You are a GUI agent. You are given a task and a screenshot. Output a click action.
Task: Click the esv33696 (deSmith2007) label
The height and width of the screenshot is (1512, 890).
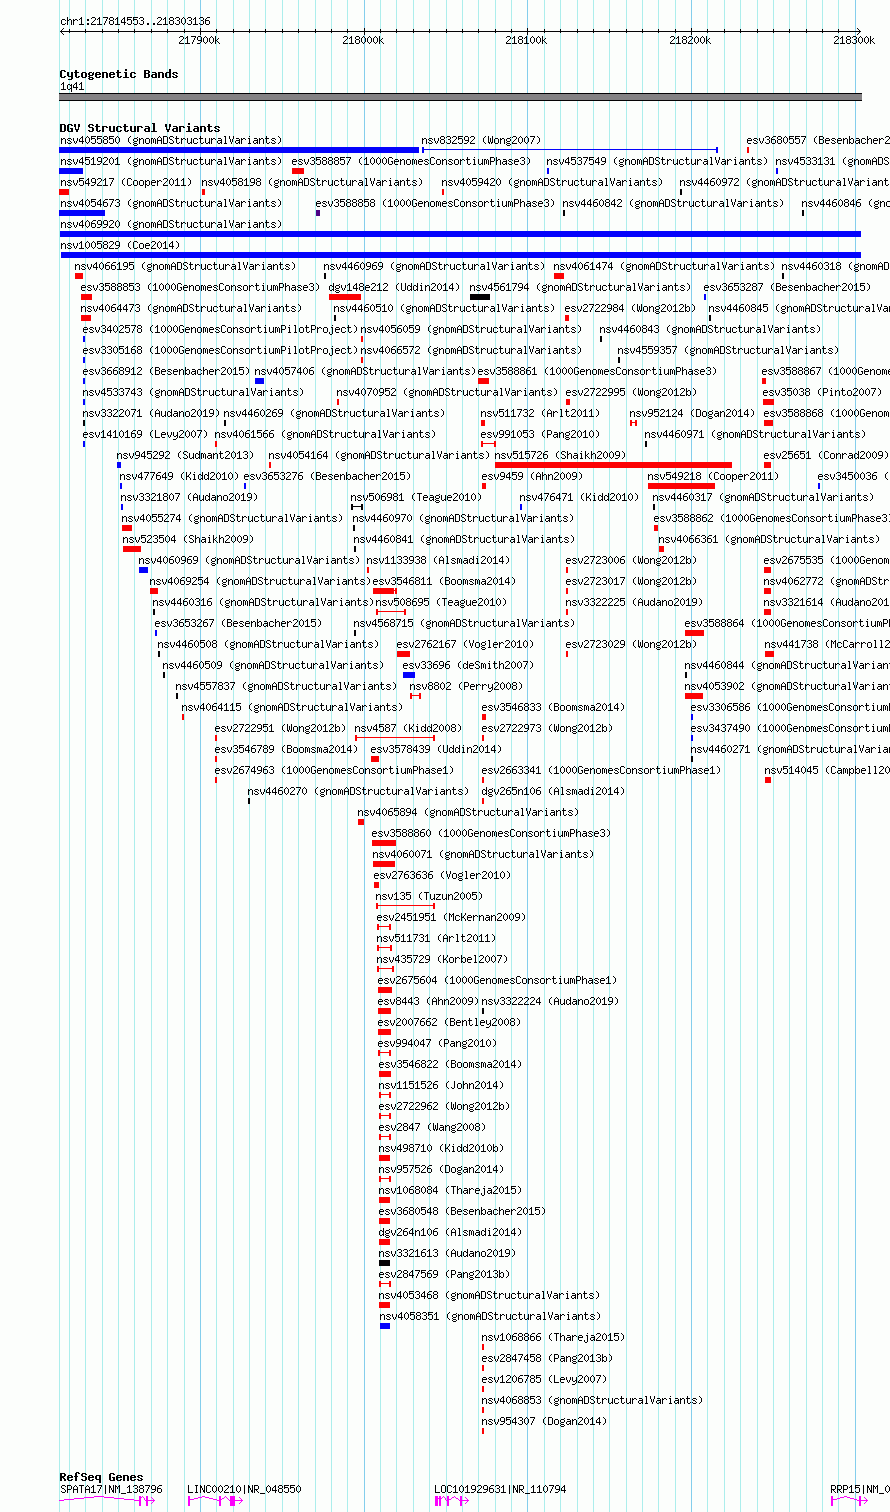pos(468,665)
